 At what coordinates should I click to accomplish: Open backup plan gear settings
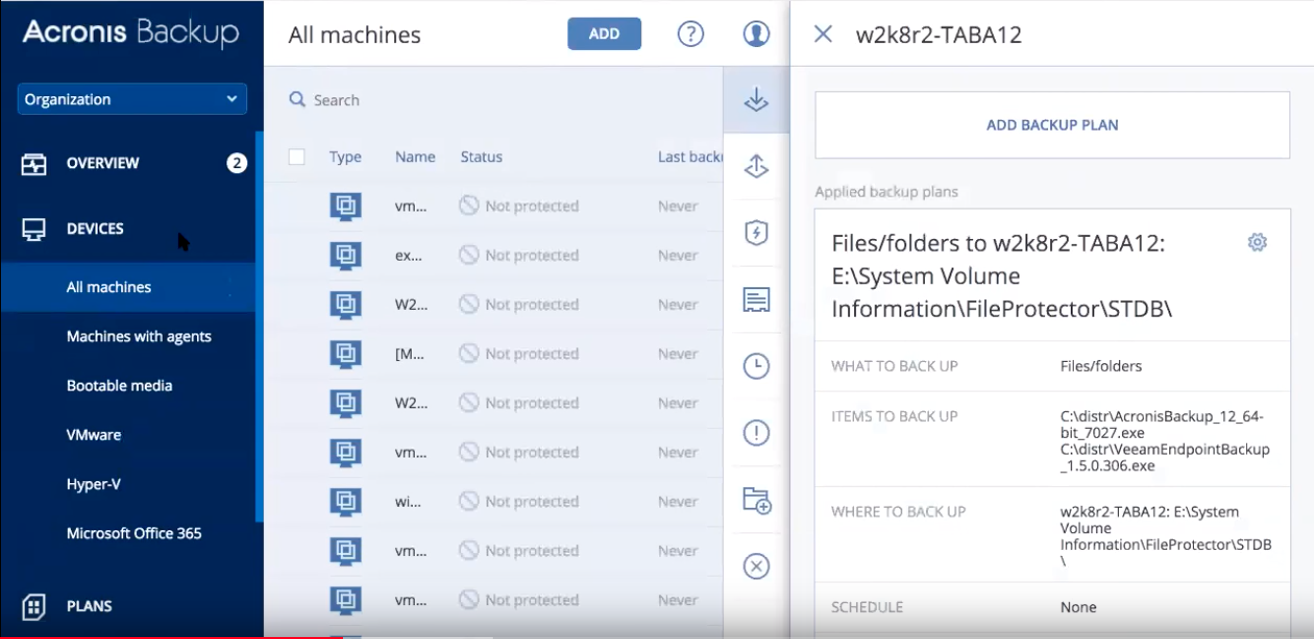[1257, 242]
